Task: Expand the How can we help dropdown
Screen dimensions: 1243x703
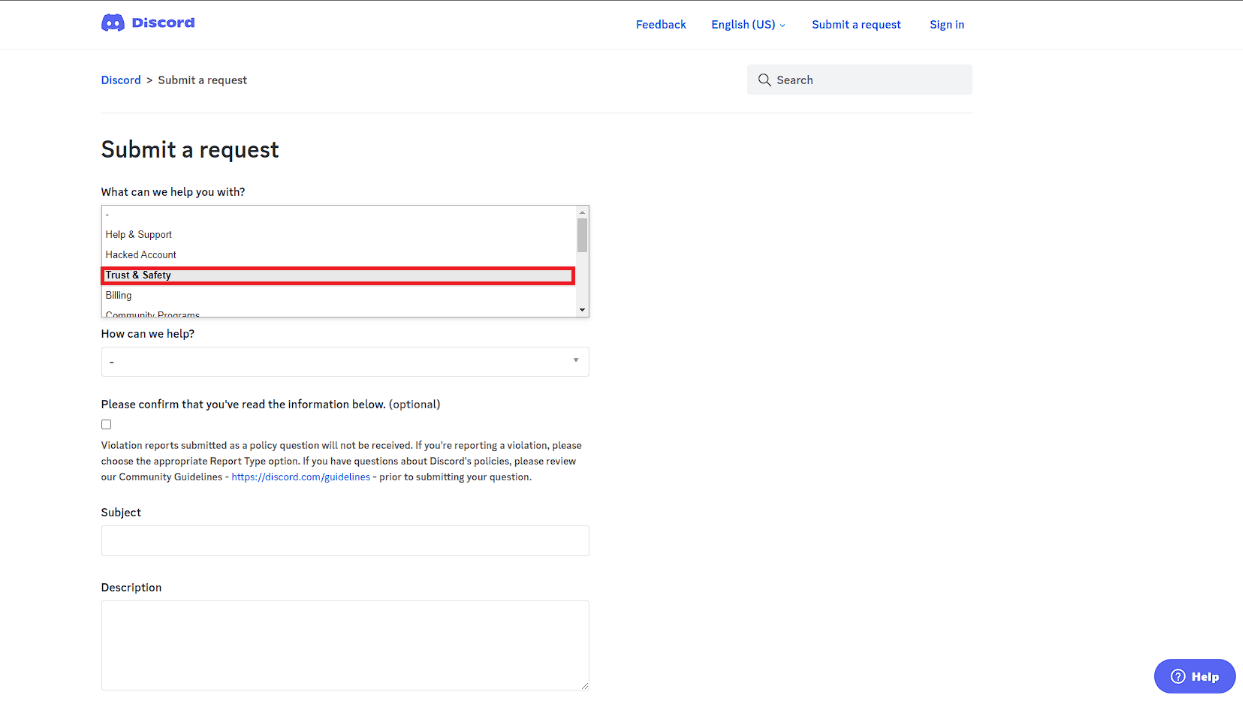Action: click(345, 361)
